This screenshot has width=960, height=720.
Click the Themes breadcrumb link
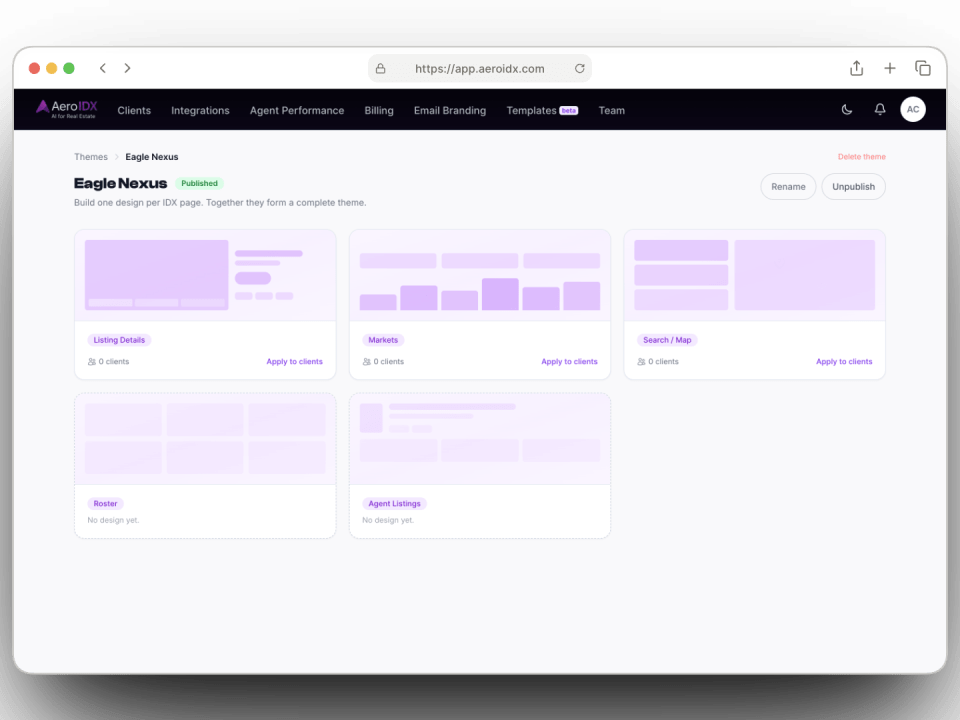pos(91,157)
